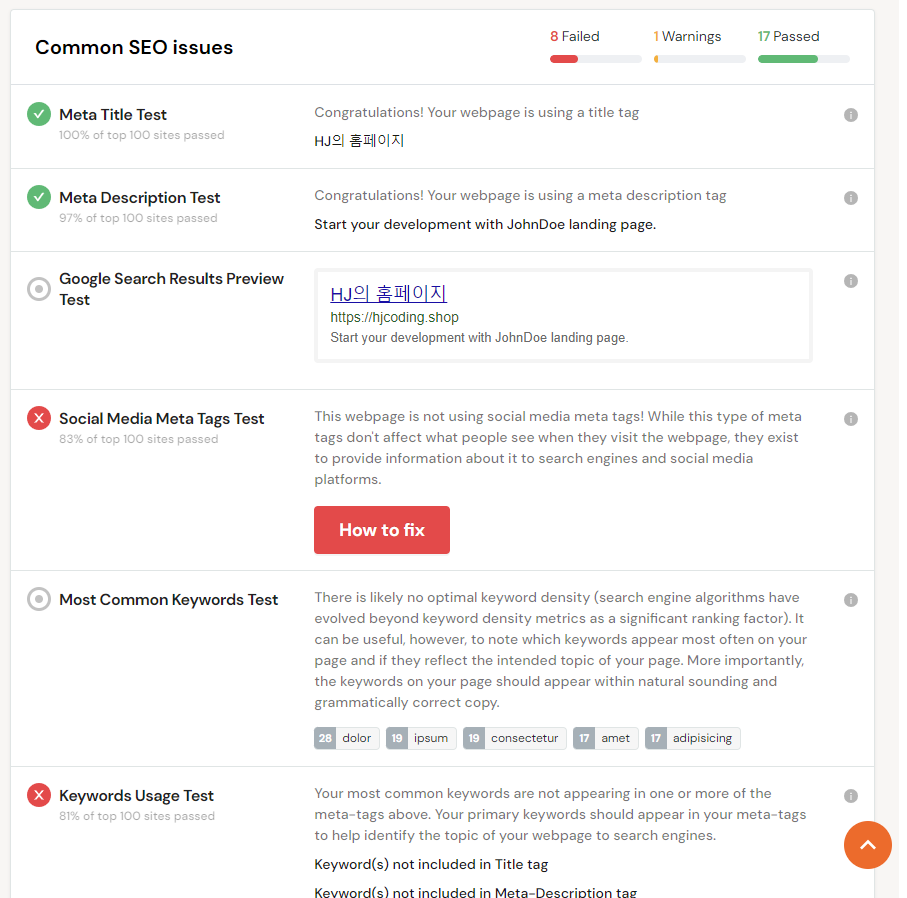Open info icon for Google Search Results Preview
Image resolution: width=907 pixels, height=898 pixels.
850,281
